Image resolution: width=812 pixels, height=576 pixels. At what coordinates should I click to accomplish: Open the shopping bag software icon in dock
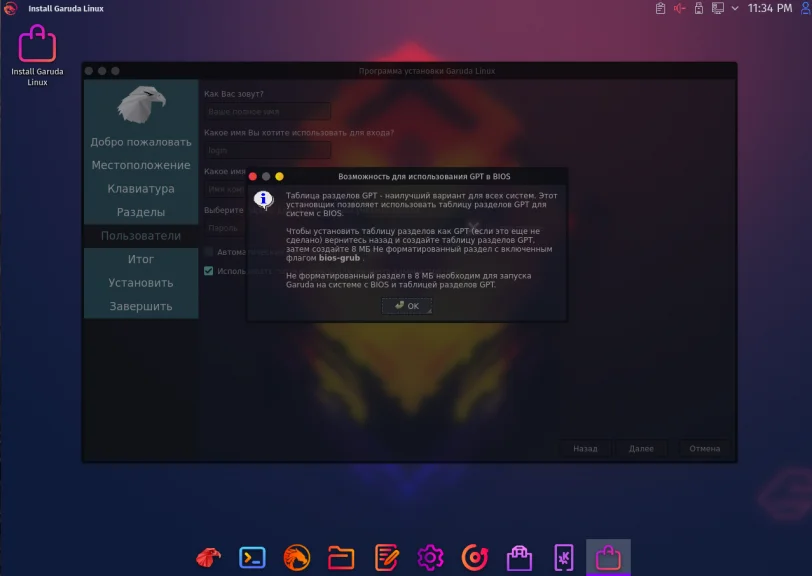point(521,558)
